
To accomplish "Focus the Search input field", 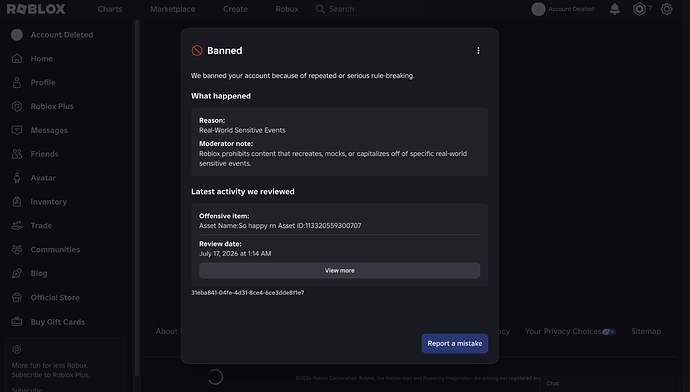I will (370, 9).
